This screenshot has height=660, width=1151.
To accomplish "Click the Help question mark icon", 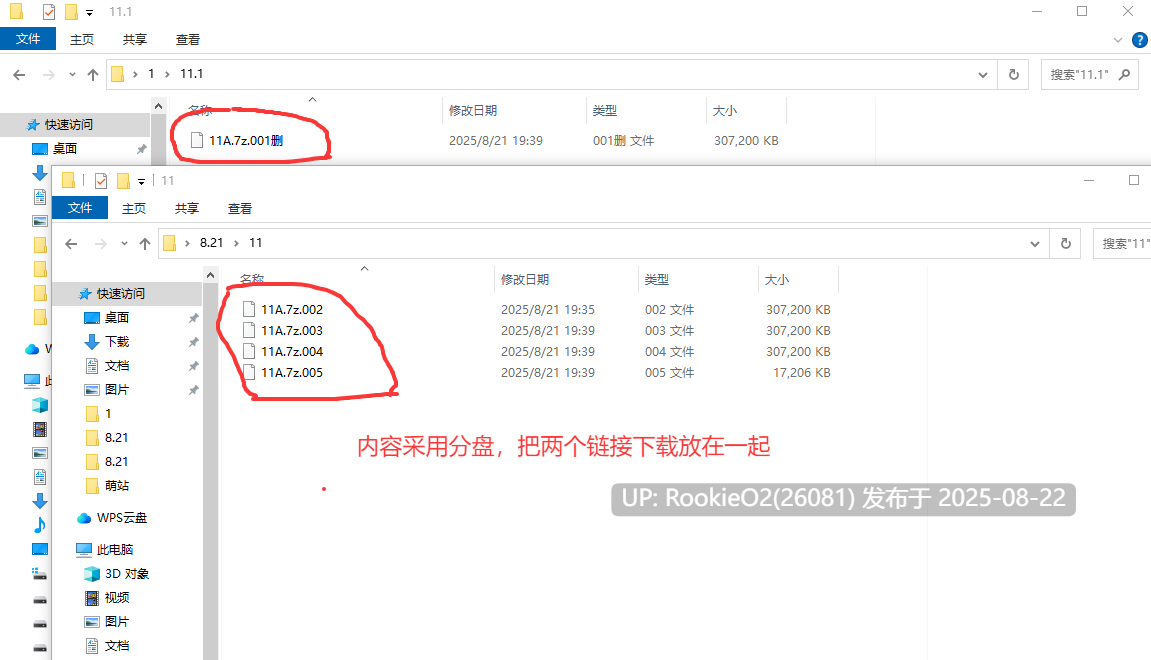I will click(1140, 40).
